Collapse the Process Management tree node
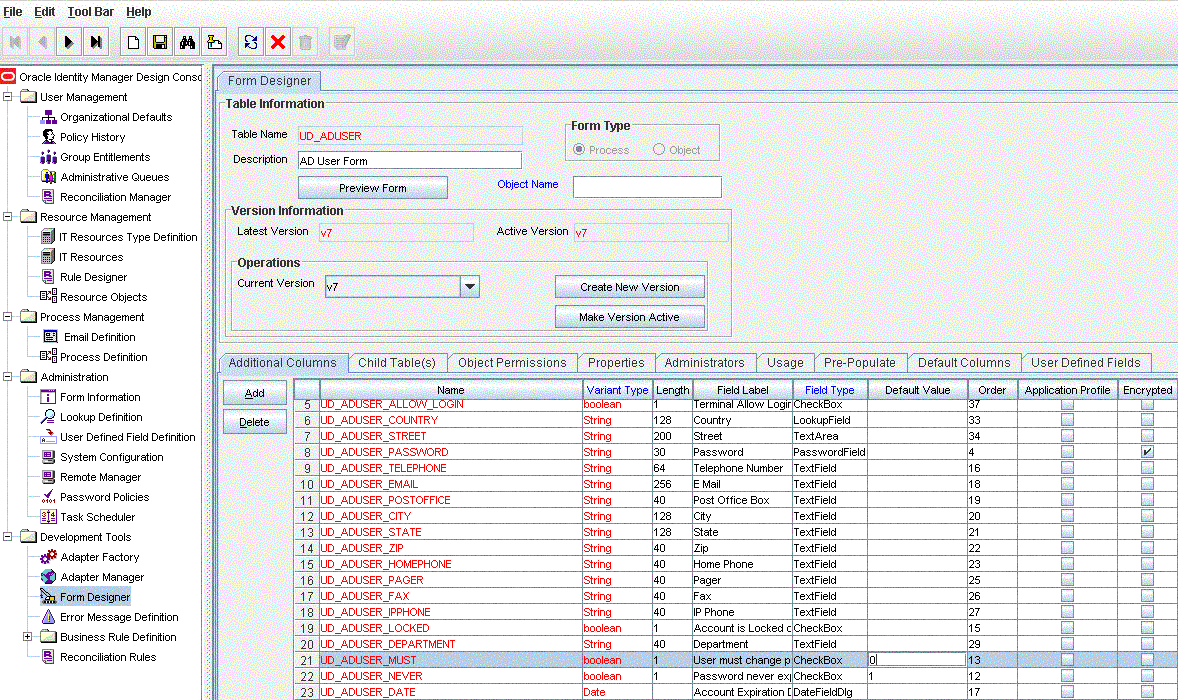 click(x=8, y=317)
